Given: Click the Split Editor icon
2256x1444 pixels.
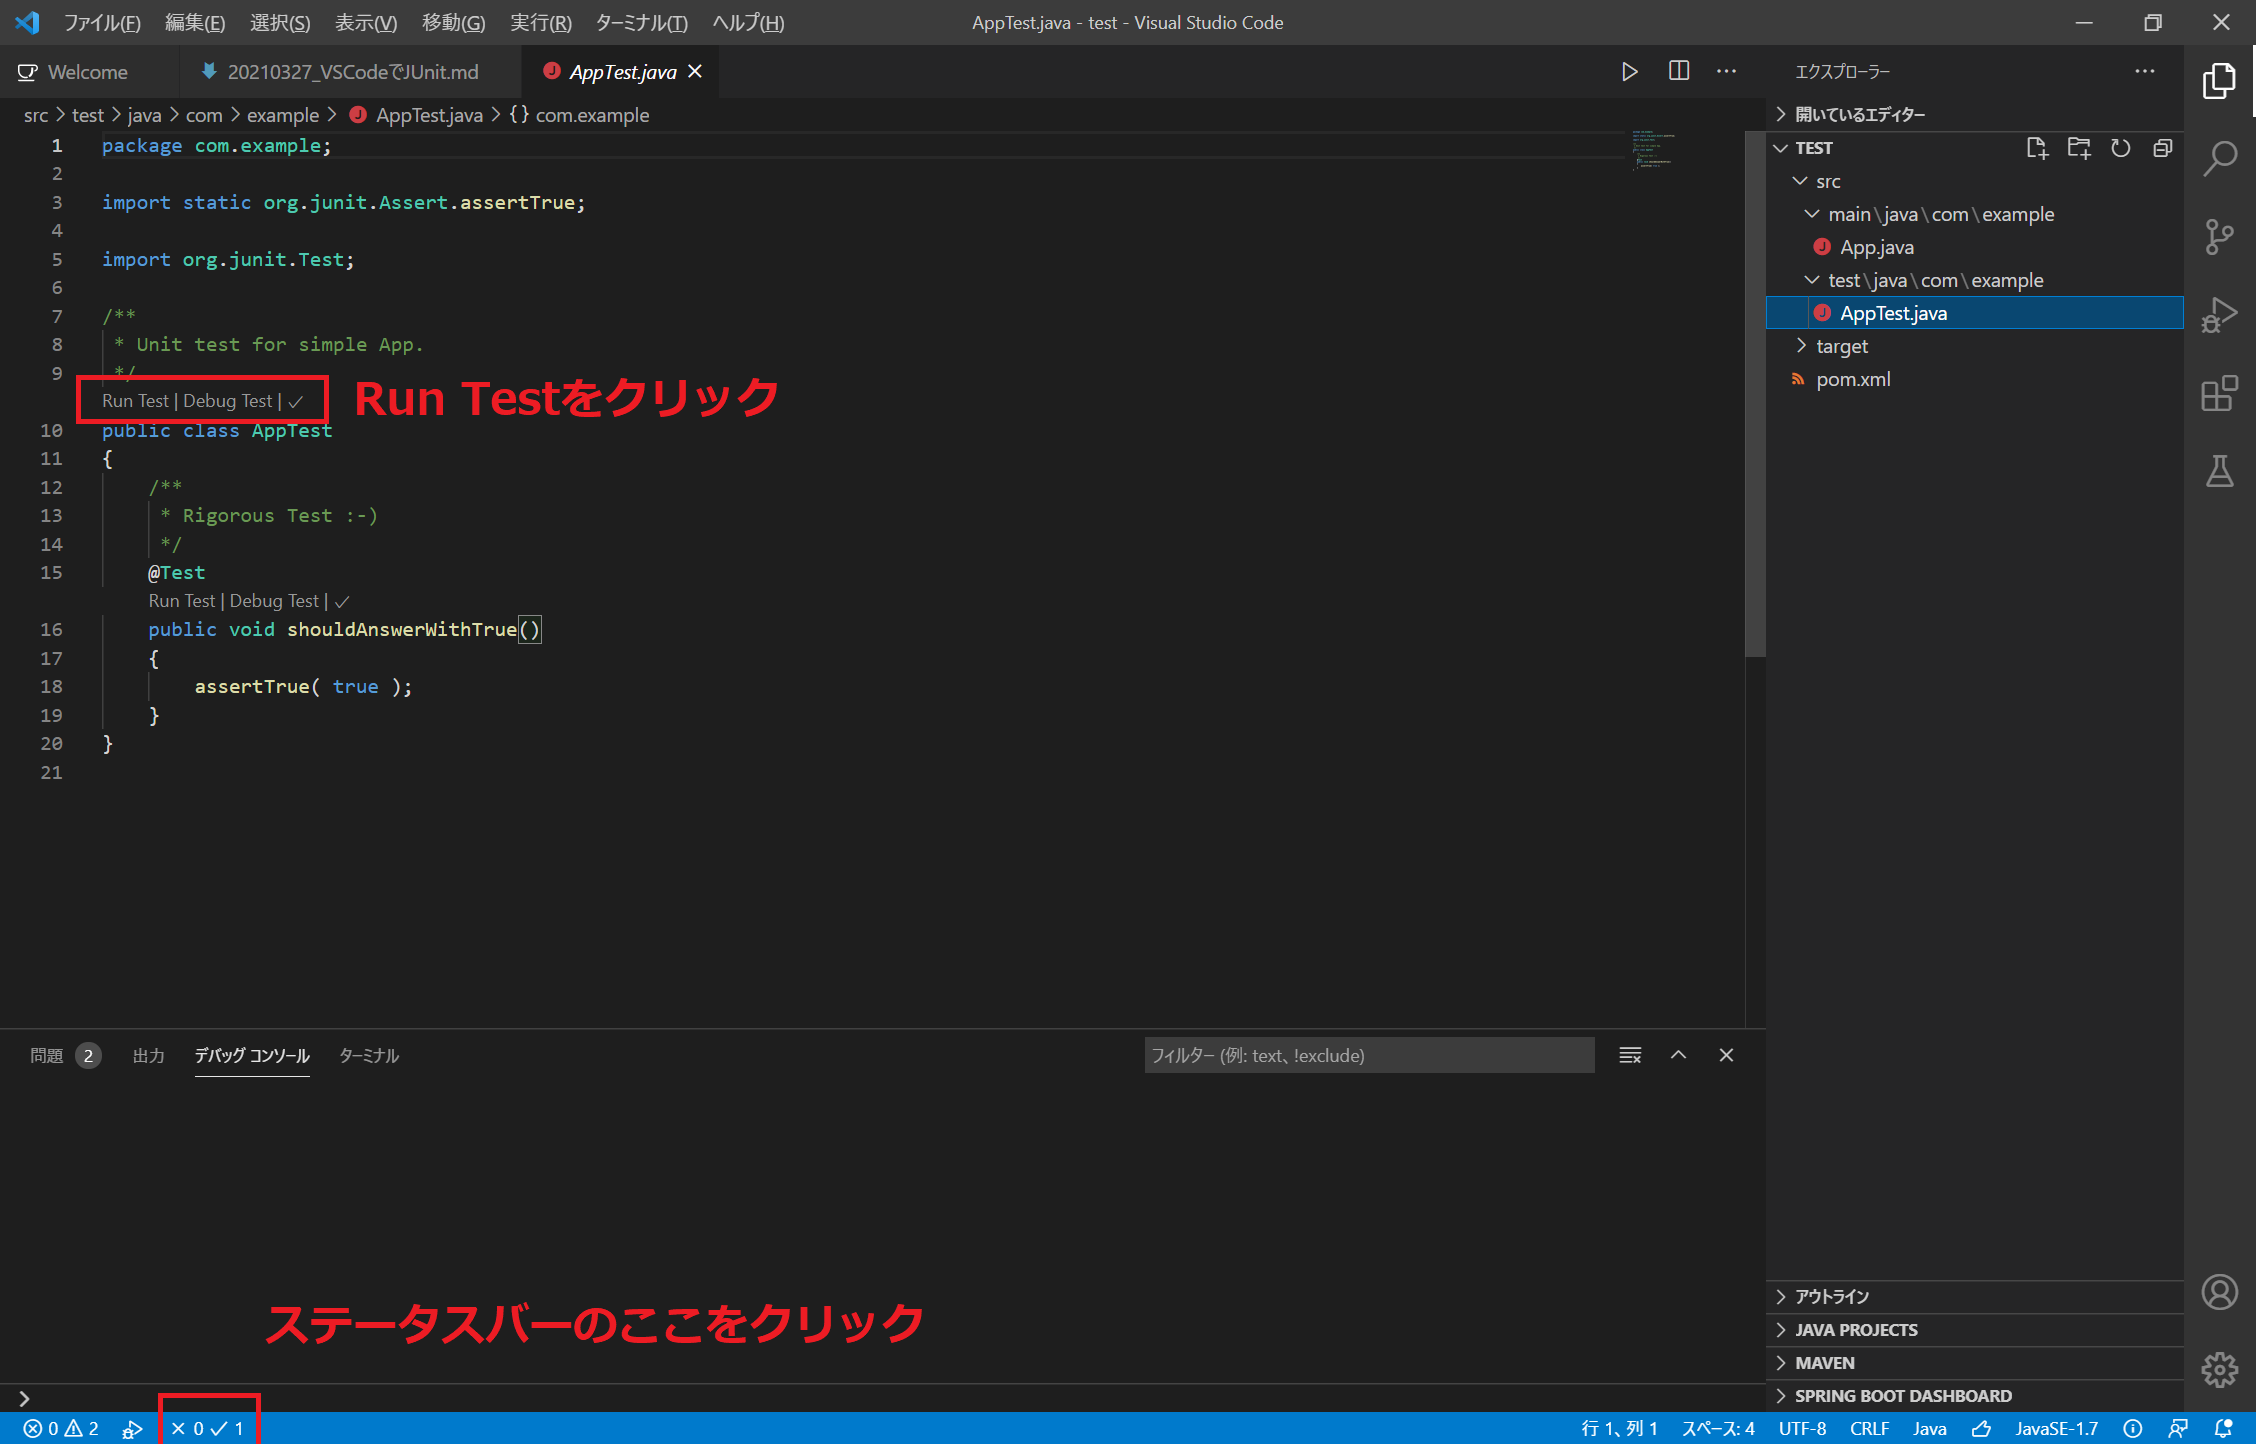Looking at the screenshot, I should pyautogui.click(x=1679, y=72).
